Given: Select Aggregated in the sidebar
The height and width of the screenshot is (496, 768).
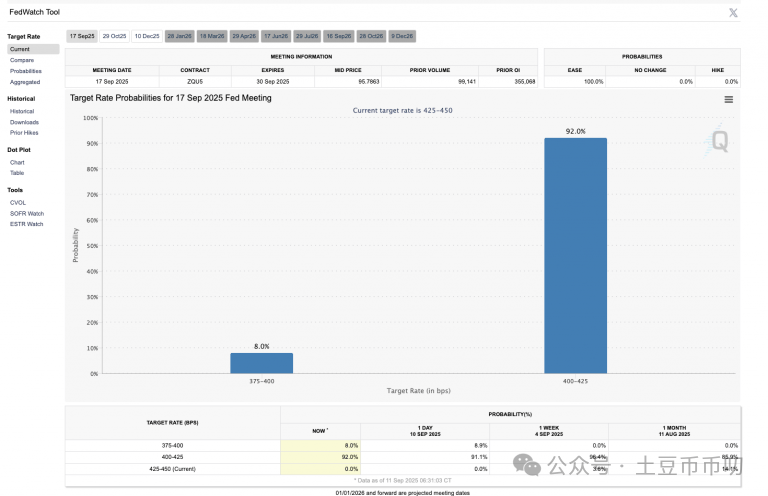Looking at the screenshot, I should (25, 82).
